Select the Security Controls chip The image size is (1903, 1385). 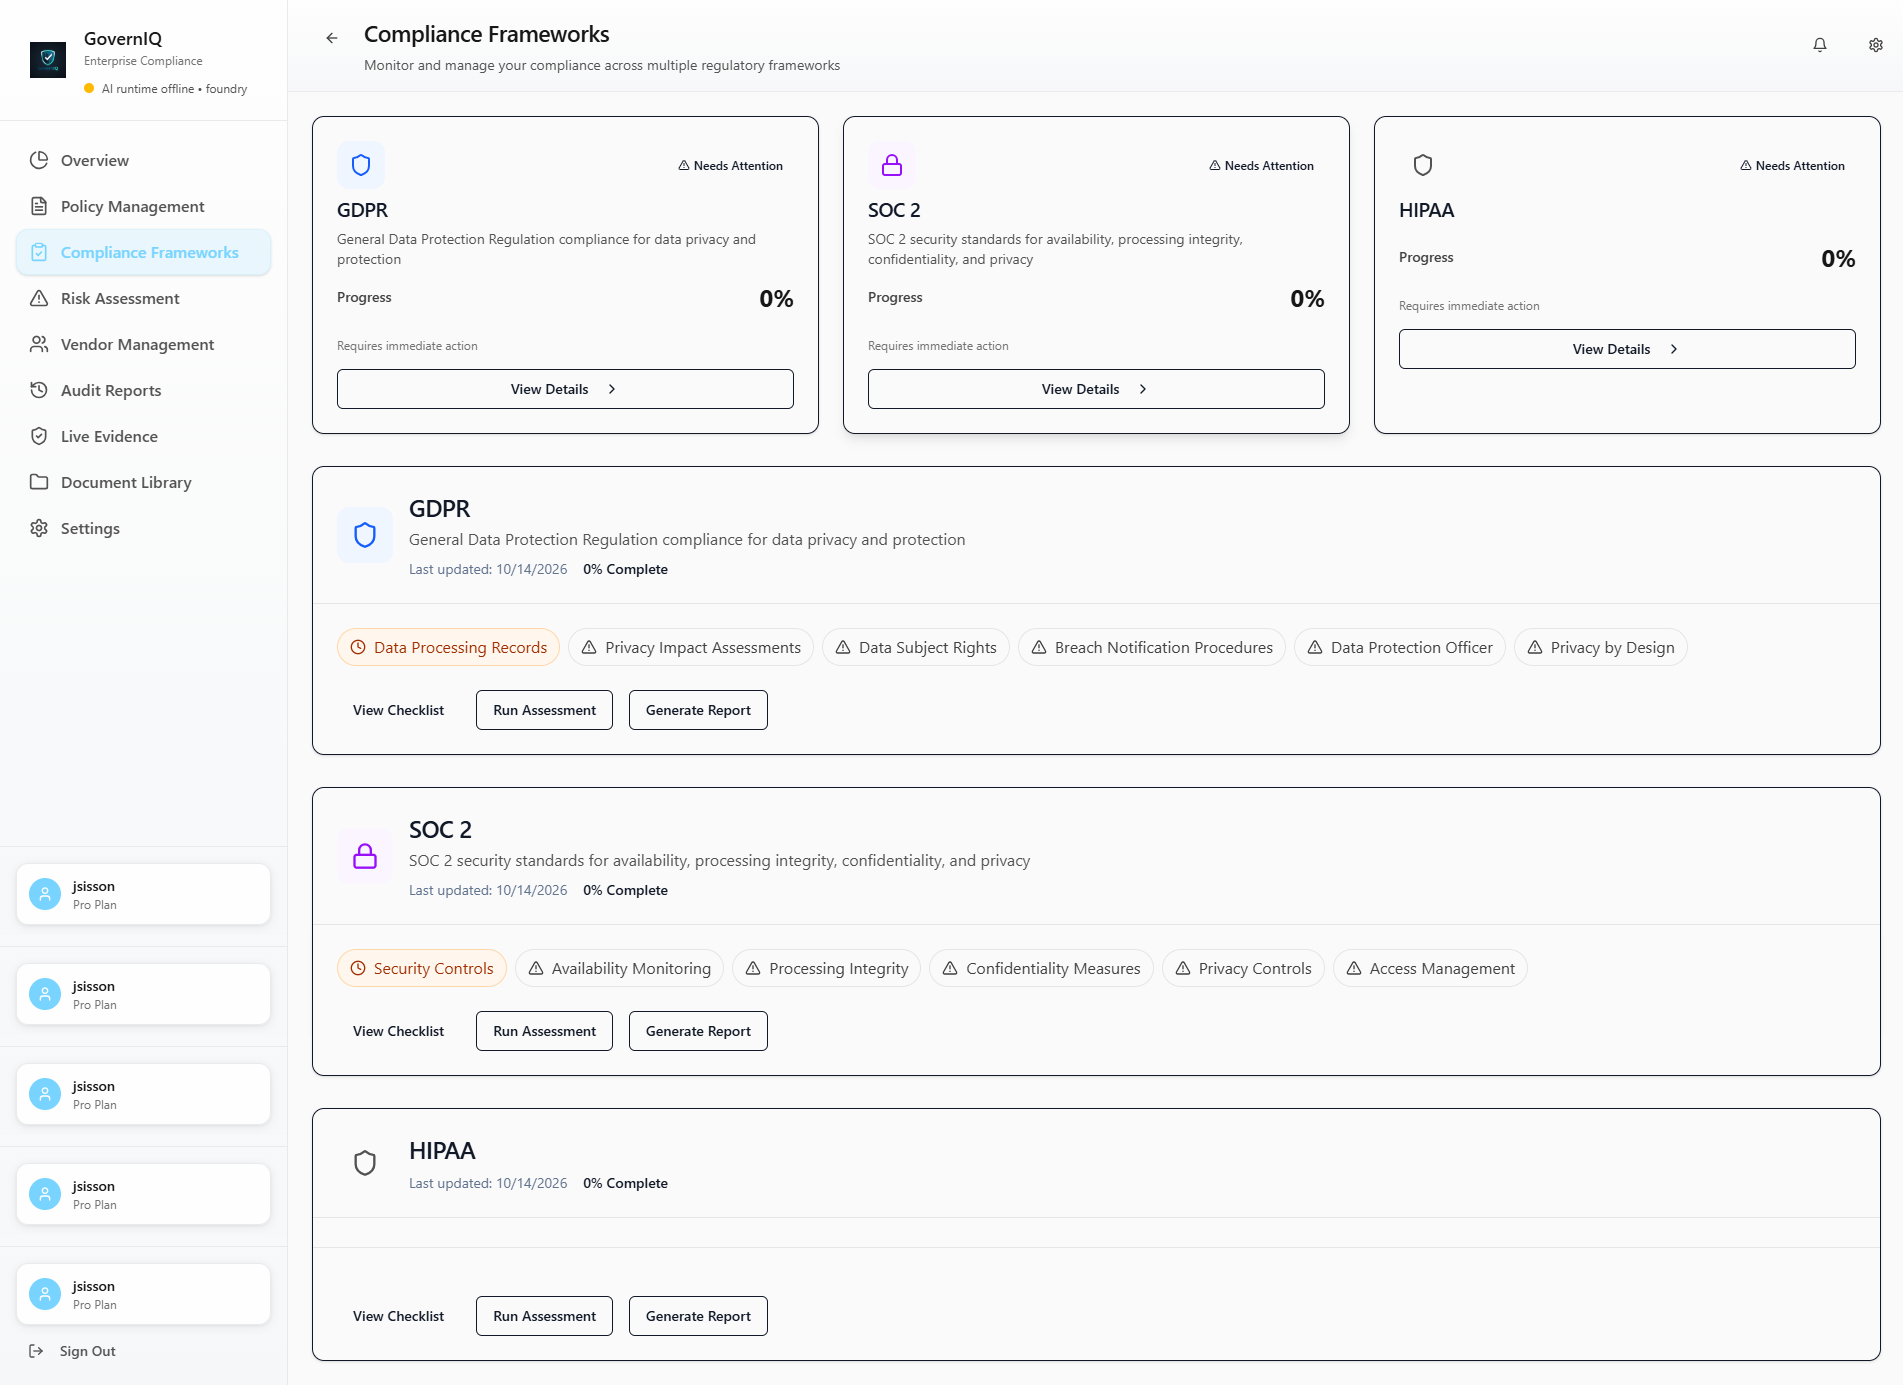[x=422, y=968]
